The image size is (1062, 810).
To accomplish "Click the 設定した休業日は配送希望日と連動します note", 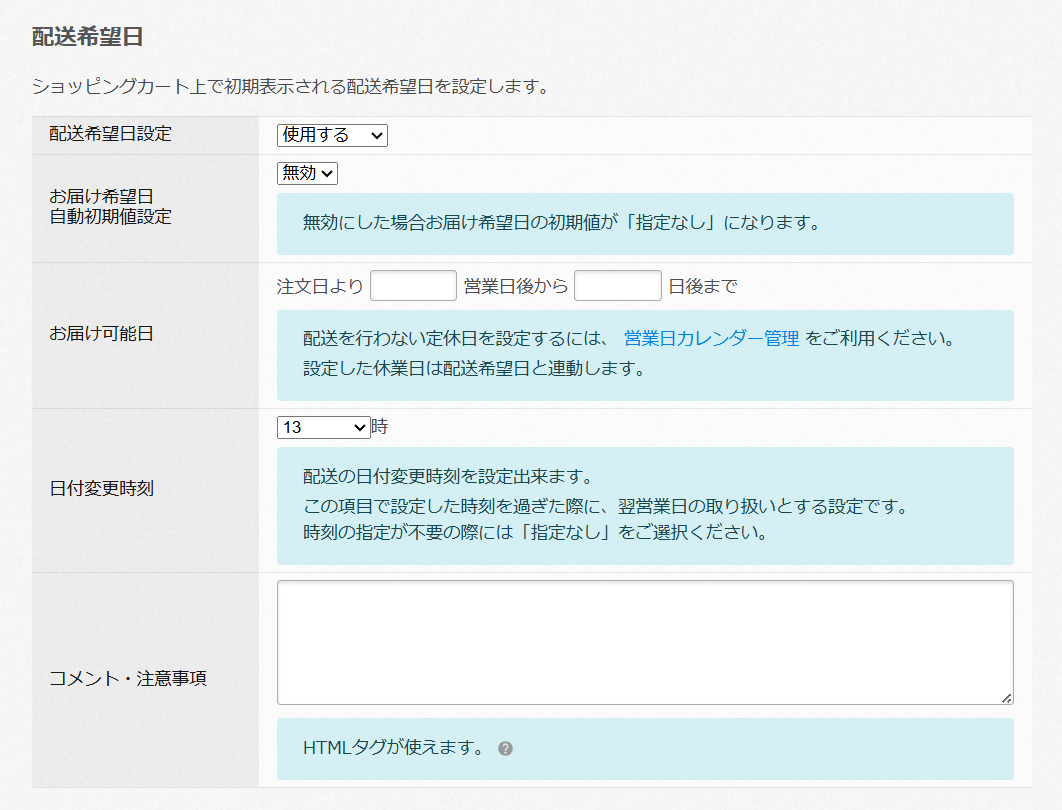I will click(472, 368).
